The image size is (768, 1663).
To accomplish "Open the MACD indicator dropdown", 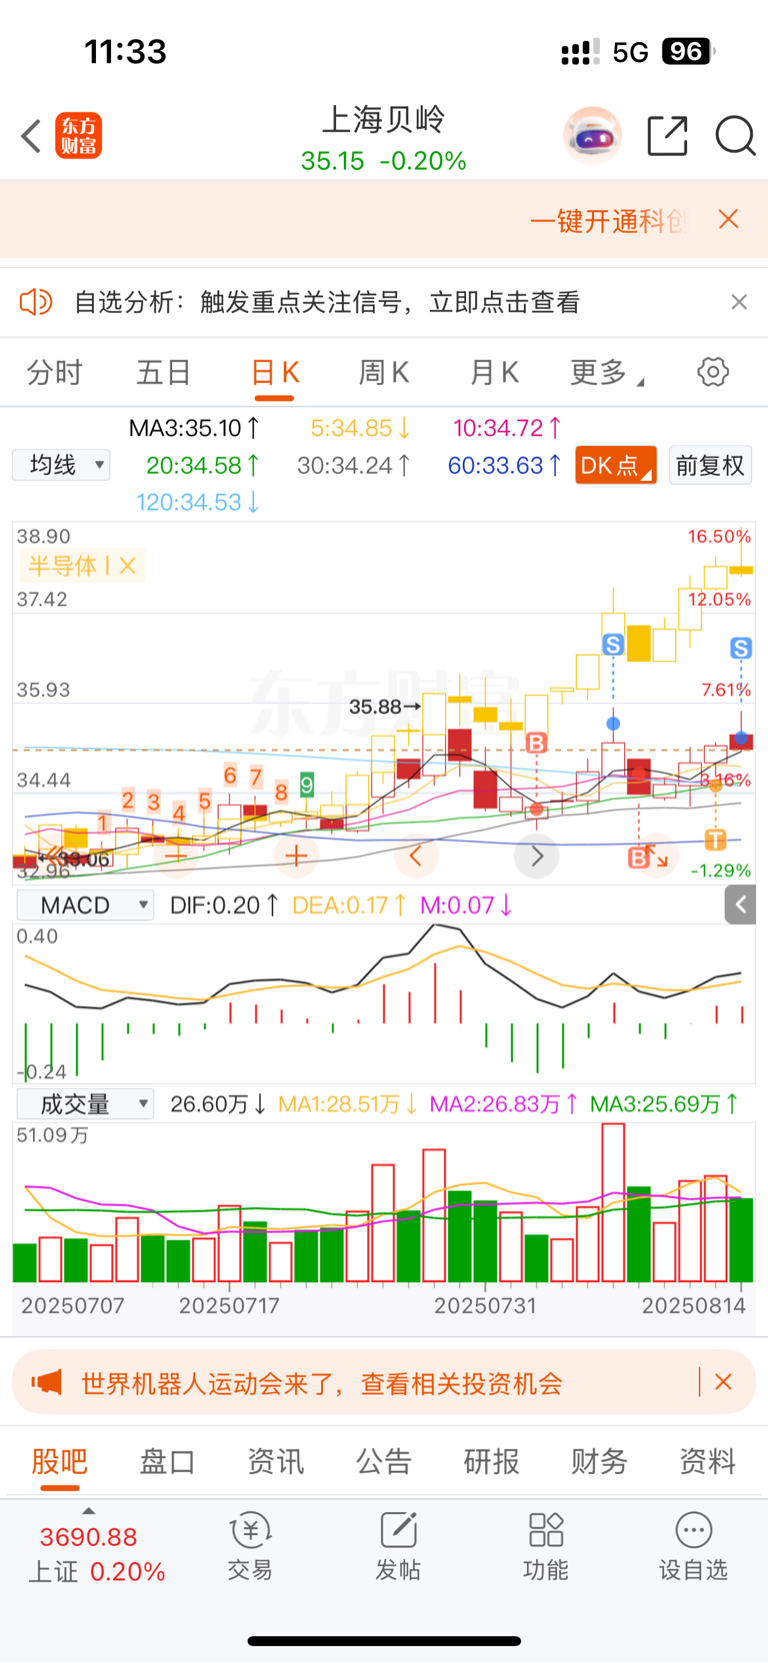I will coord(85,905).
